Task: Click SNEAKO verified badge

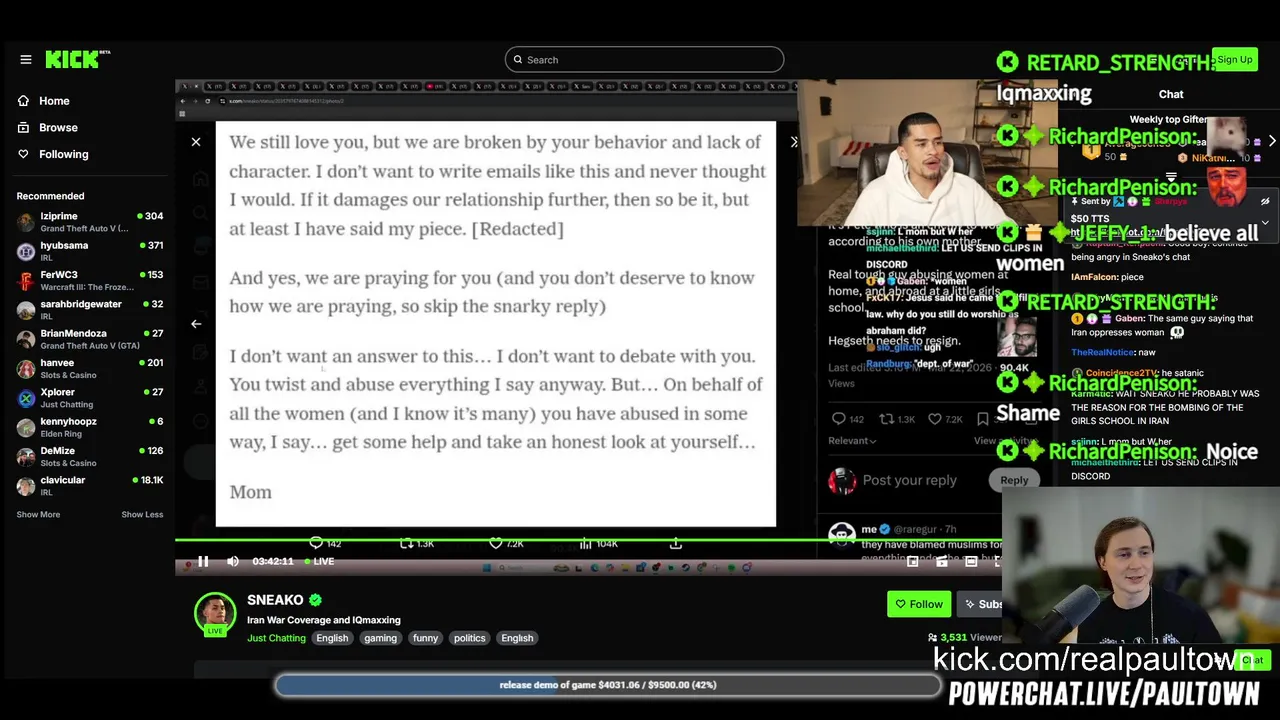Action: click(315, 600)
